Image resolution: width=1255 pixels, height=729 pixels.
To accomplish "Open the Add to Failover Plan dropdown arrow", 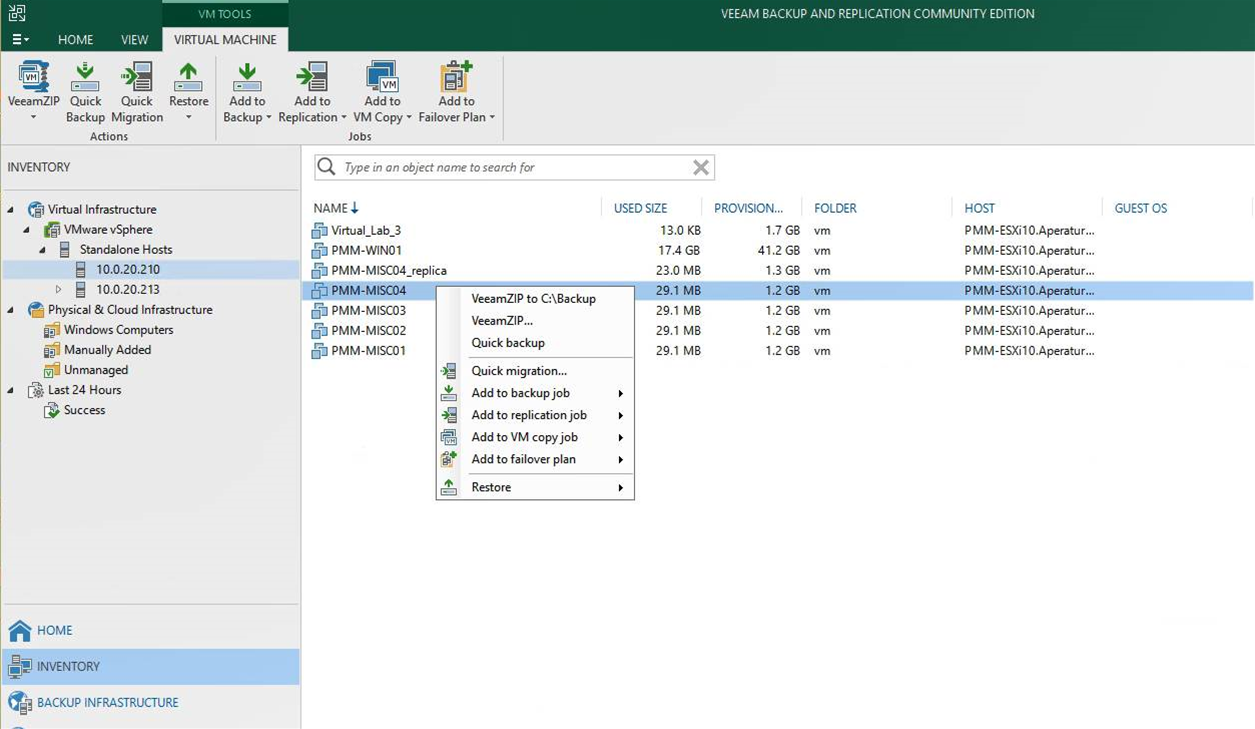I will (x=492, y=117).
